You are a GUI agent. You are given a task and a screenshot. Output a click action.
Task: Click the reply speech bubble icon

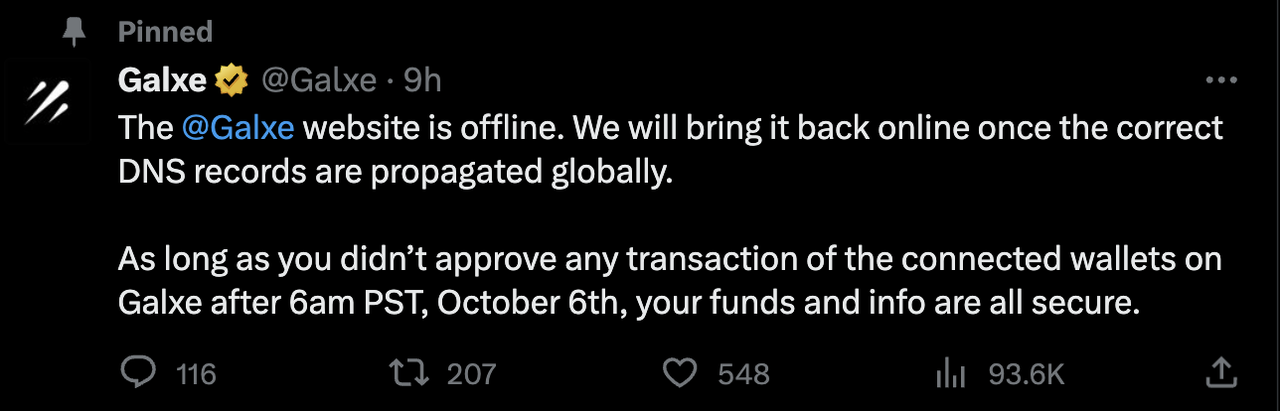[137, 374]
